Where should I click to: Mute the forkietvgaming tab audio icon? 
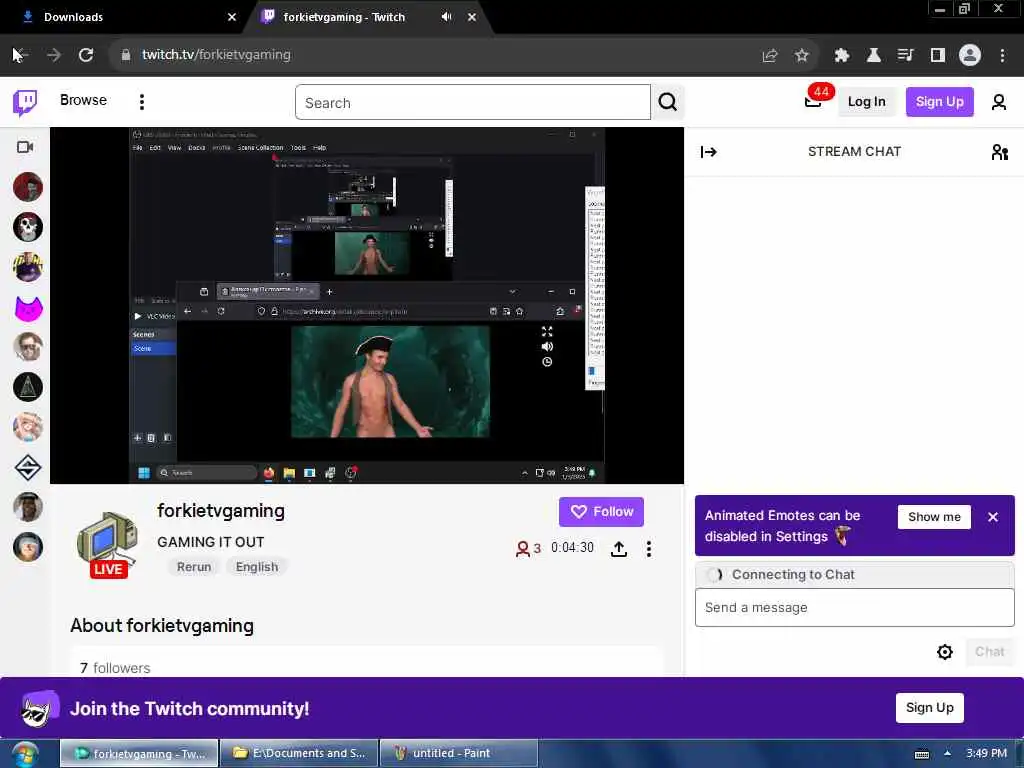click(x=446, y=17)
